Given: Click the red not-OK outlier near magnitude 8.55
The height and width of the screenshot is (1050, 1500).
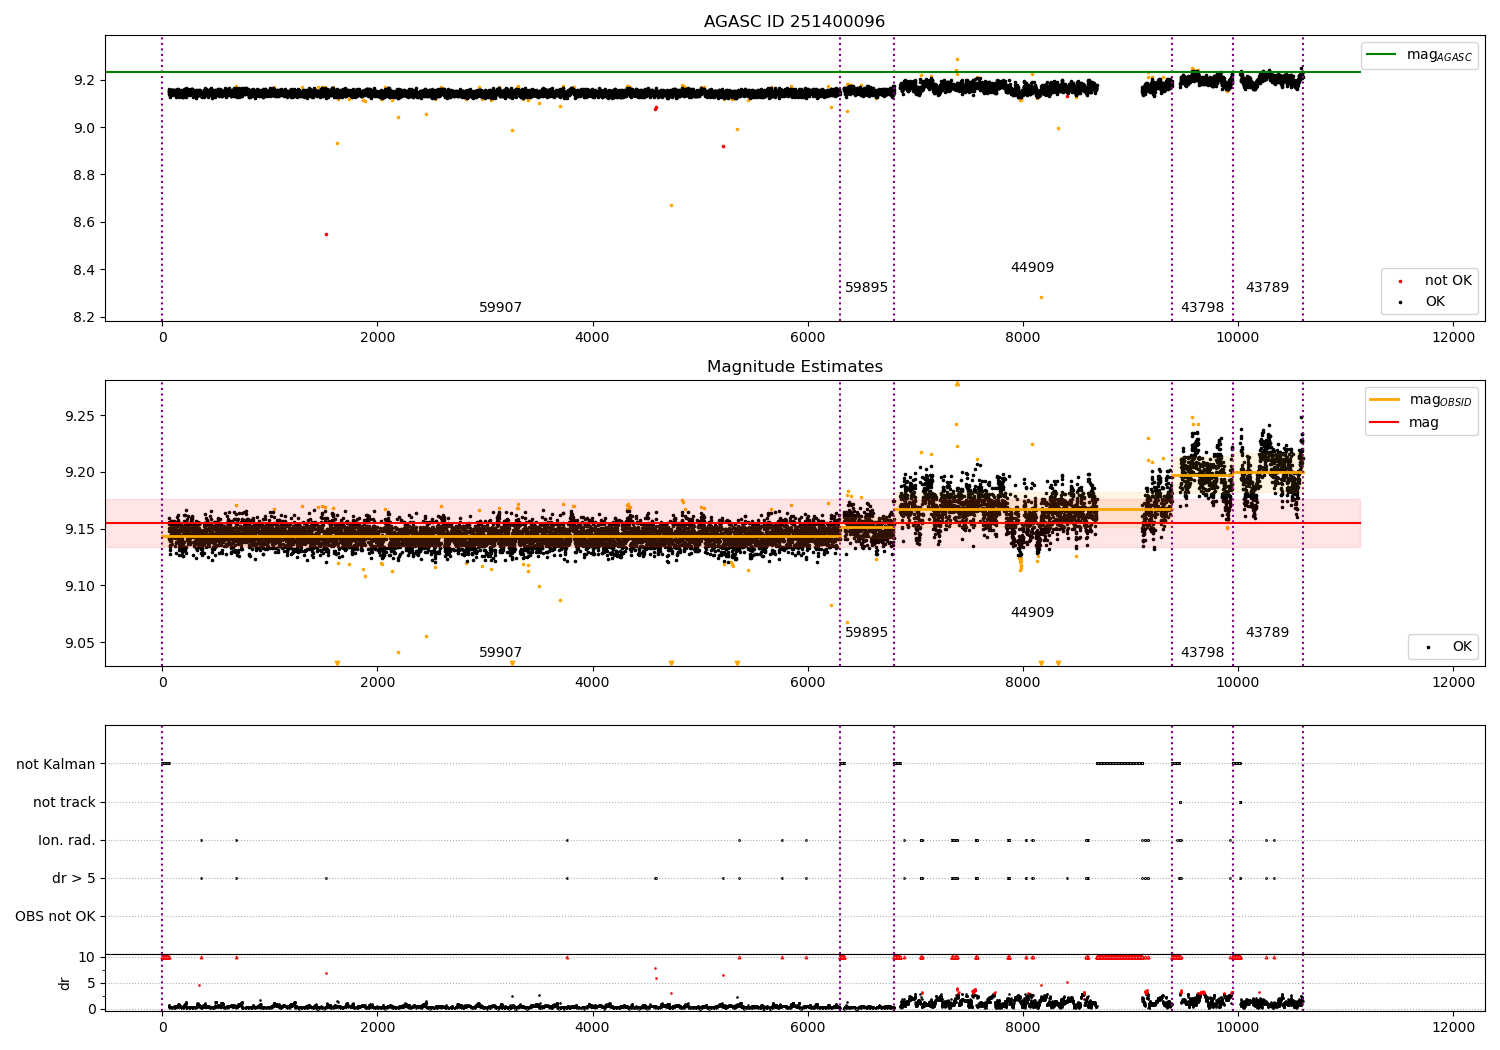Looking at the screenshot, I should pos(325,235).
